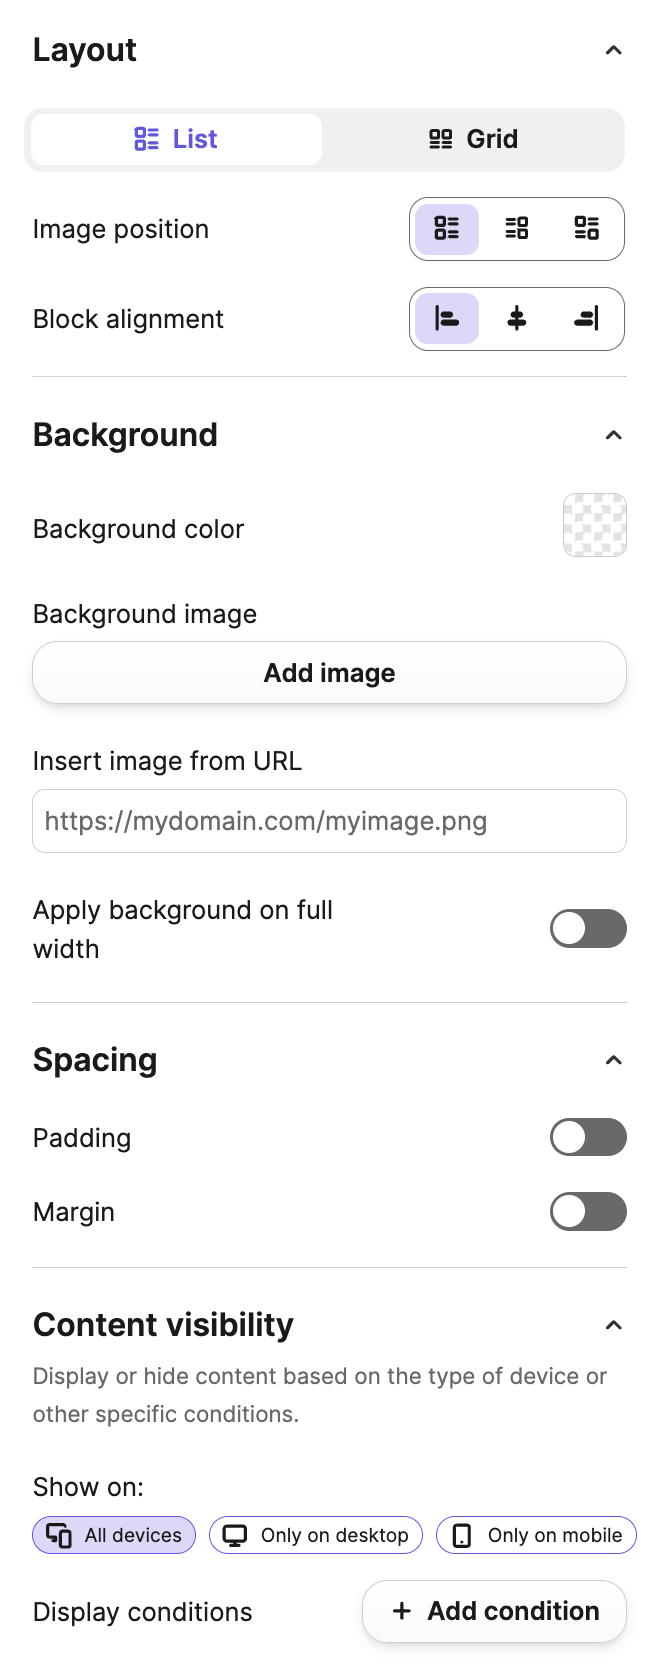The height and width of the screenshot is (1674, 652).
Task: Click the Add image button
Action: (x=329, y=672)
